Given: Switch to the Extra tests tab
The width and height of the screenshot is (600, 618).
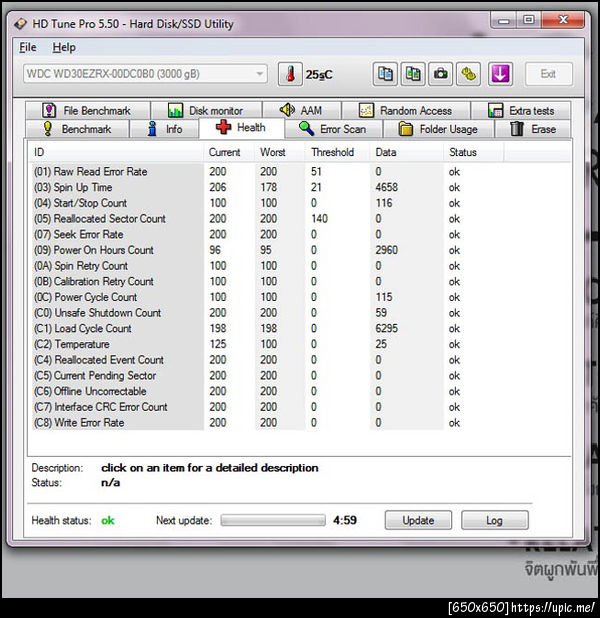Looking at the screenshot, I should [520, 110].
